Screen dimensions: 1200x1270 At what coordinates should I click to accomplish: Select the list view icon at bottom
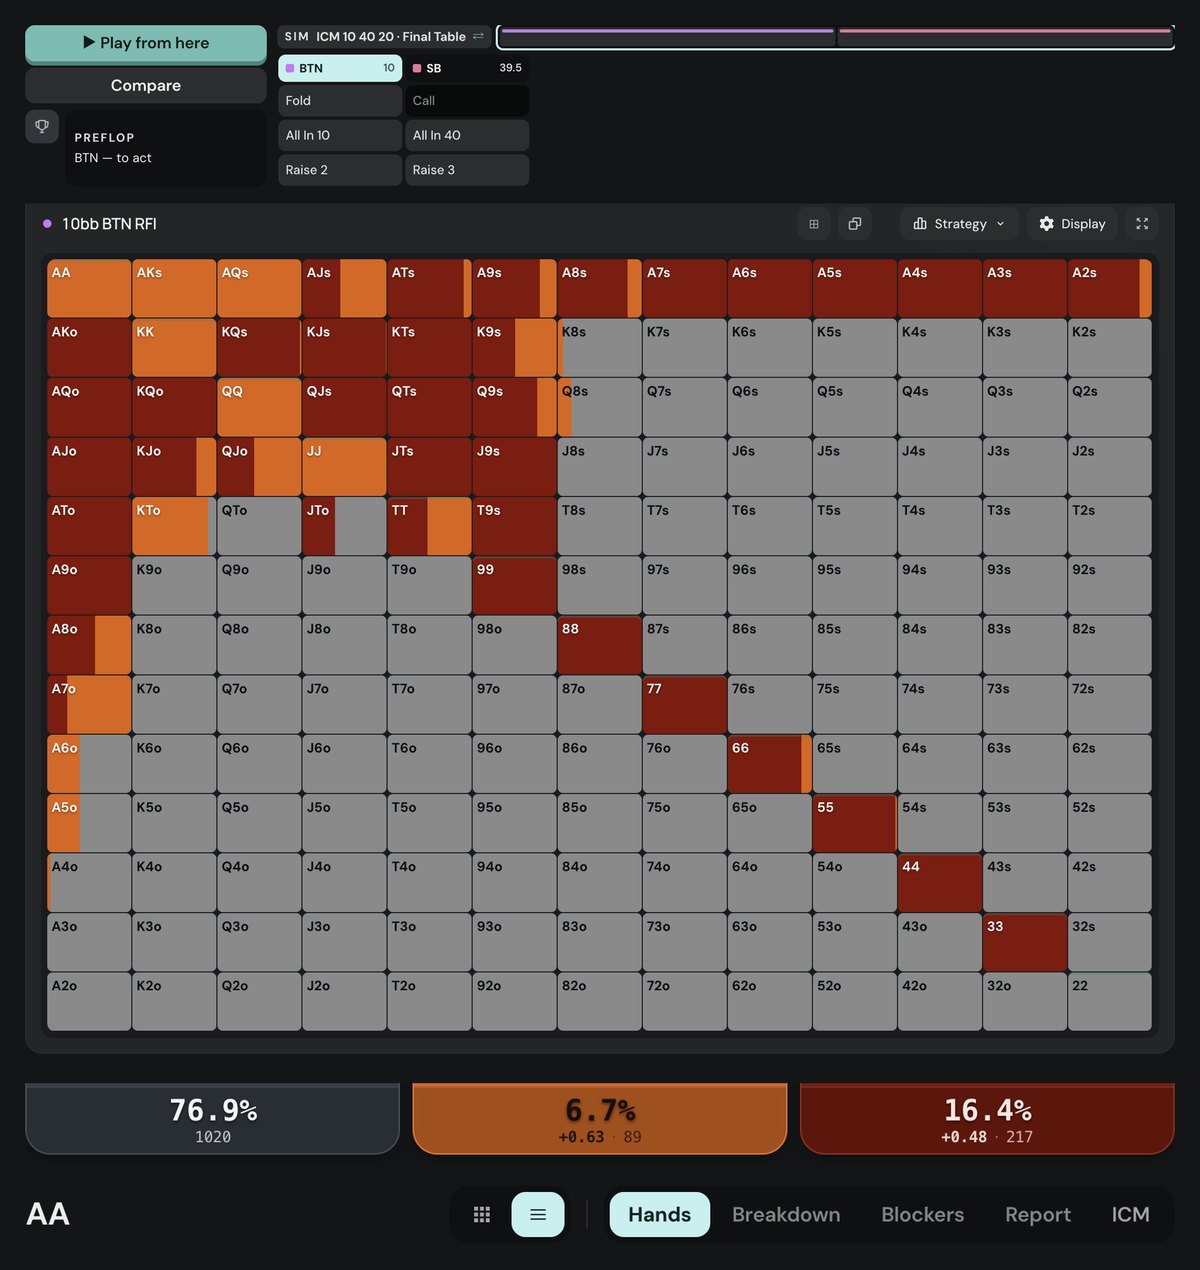pyautogui.click(x=538, y=1214)
